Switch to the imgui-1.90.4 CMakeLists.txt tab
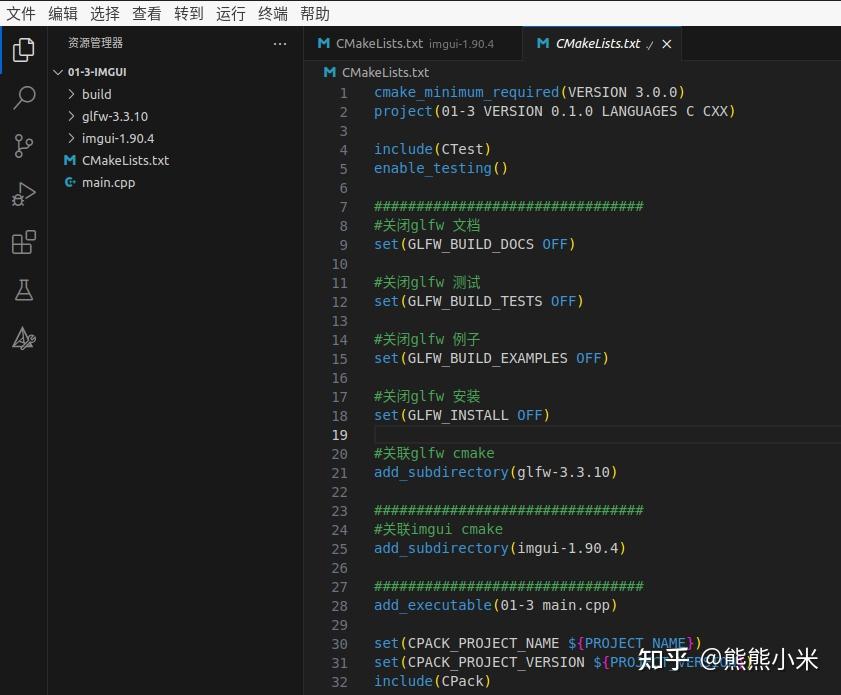841x695 pixels. [410, 43]
